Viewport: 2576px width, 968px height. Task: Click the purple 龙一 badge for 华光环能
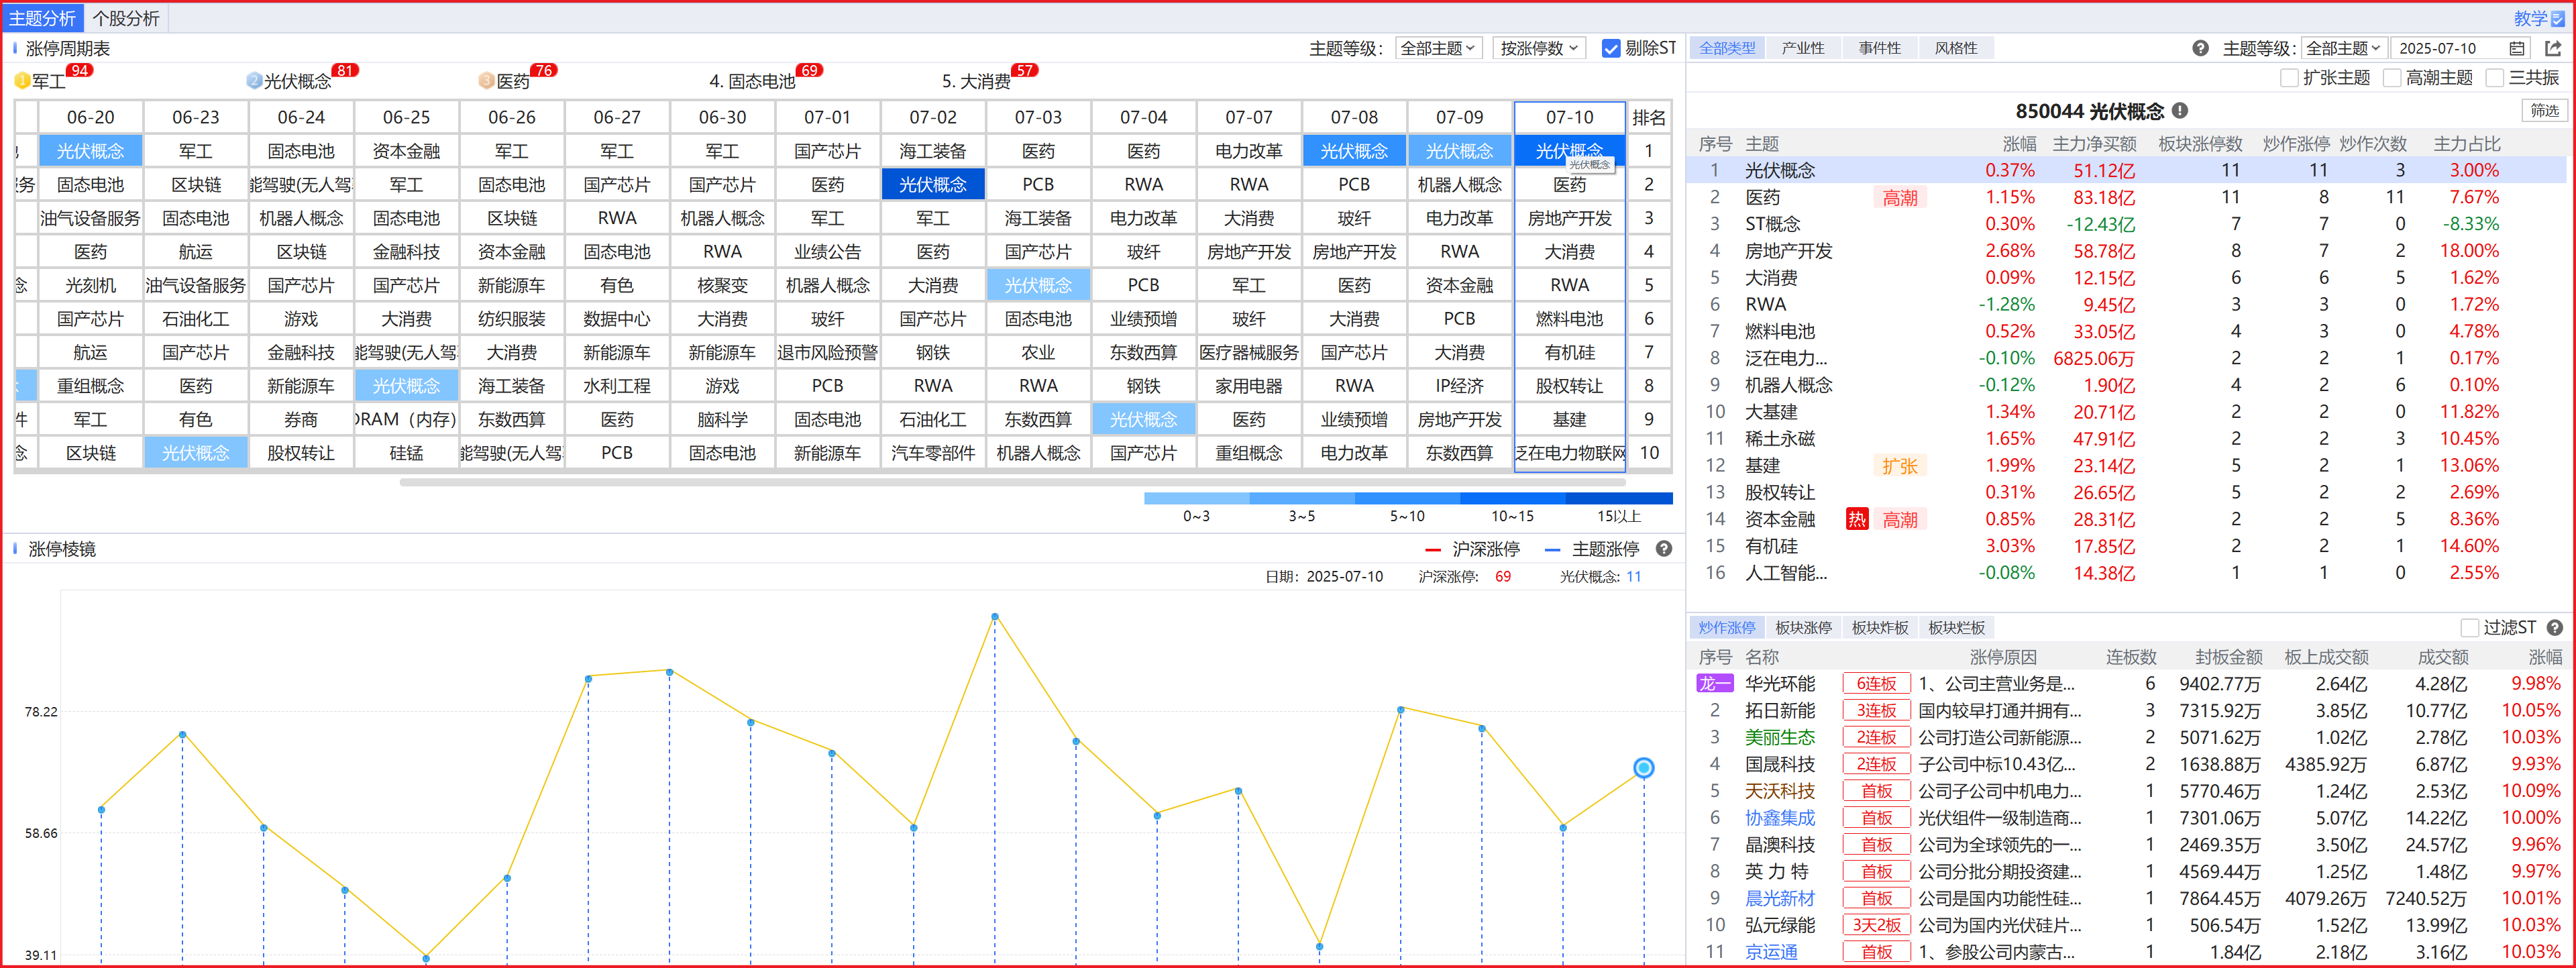coord(1714,683)
